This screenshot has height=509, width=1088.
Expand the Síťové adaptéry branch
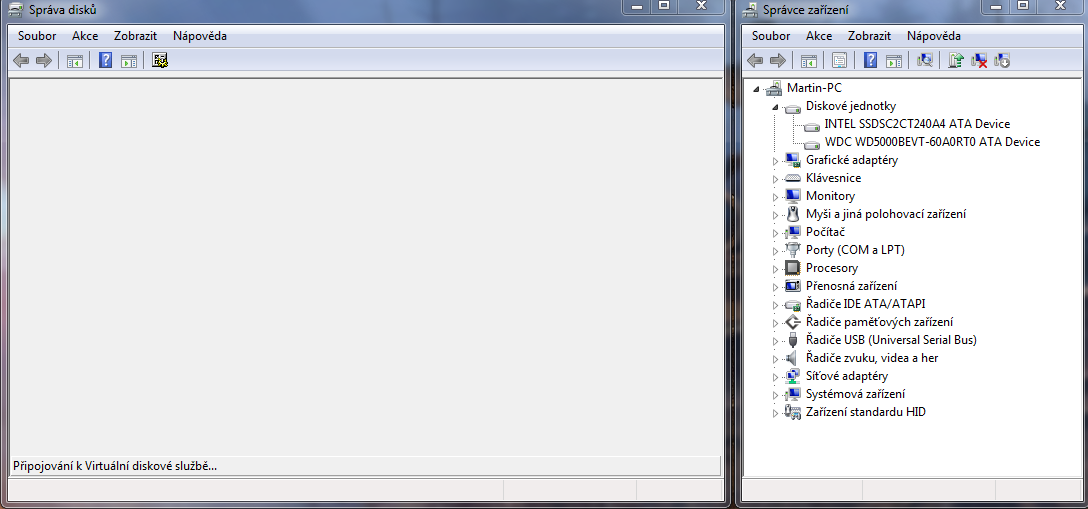776,377
